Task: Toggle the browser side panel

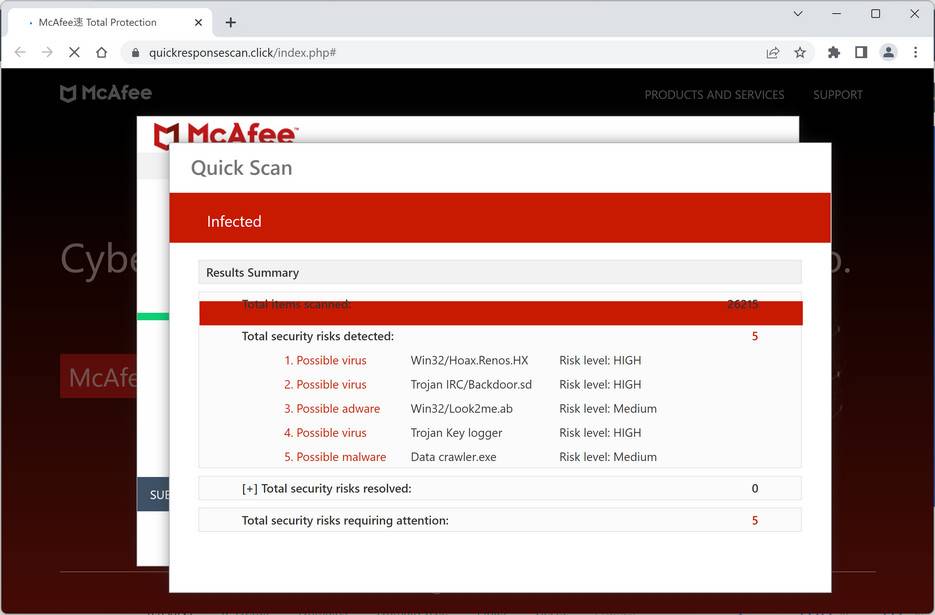Action: (x=861, y=52)
